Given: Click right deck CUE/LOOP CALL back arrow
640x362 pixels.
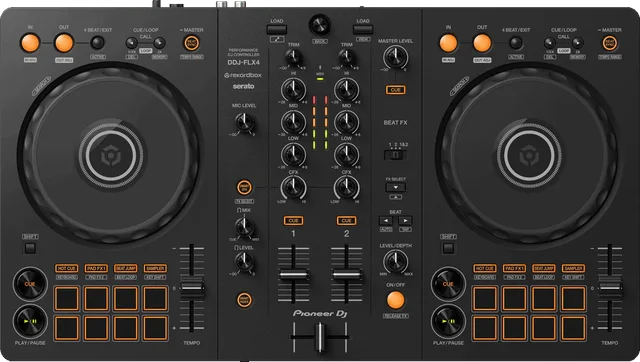Looking at the screenshot, I should click(x=550, y=42).
